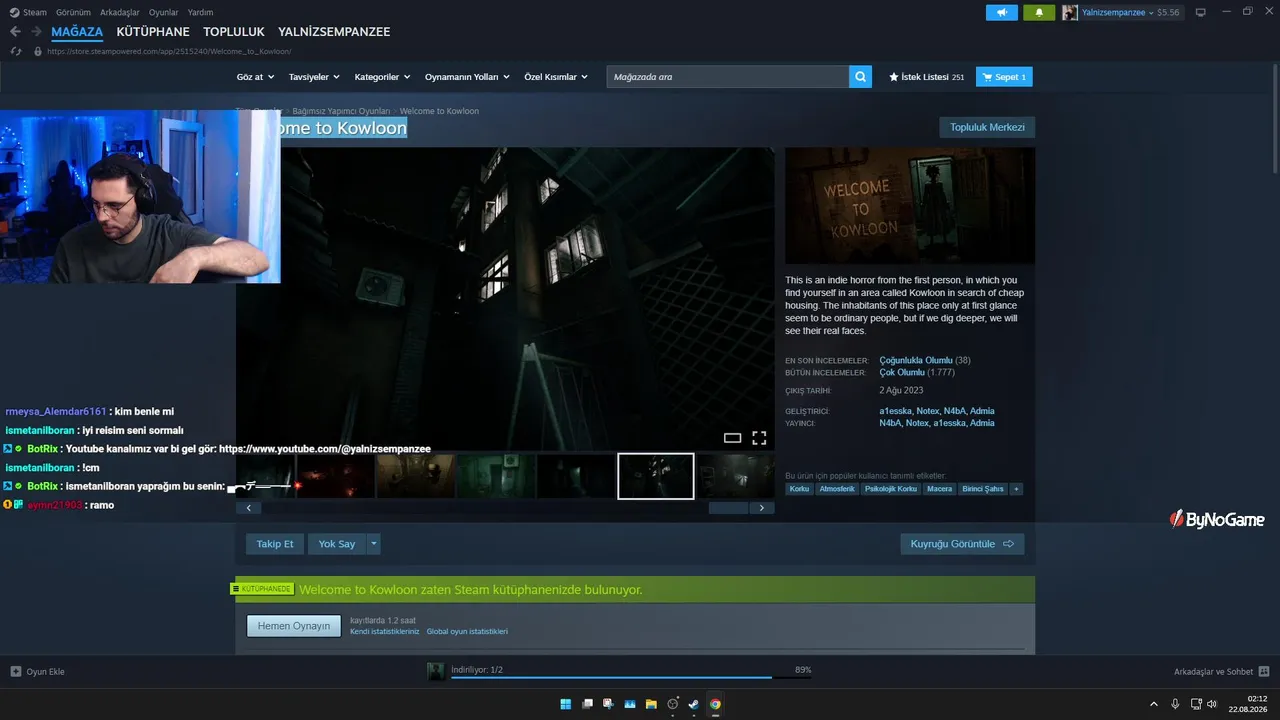Go back with the Steam back arrow
Image resolution: width=1280 pixels, height=720 pixels.
15,32
